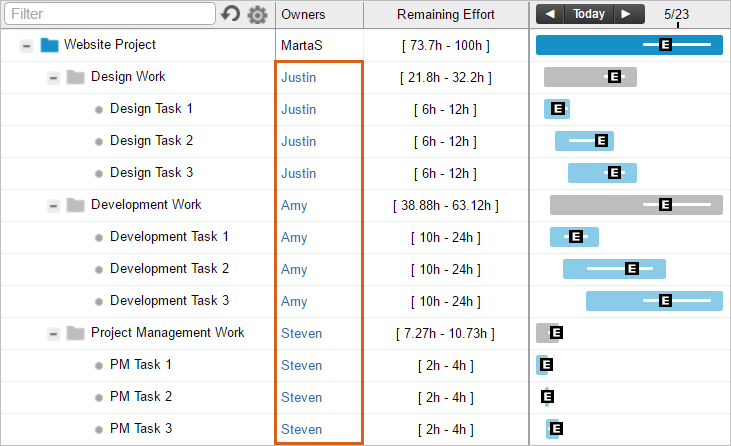Open settings gear icon near filter
The height and width of the screenshot is (446, 731).
(x=257, y=15)
